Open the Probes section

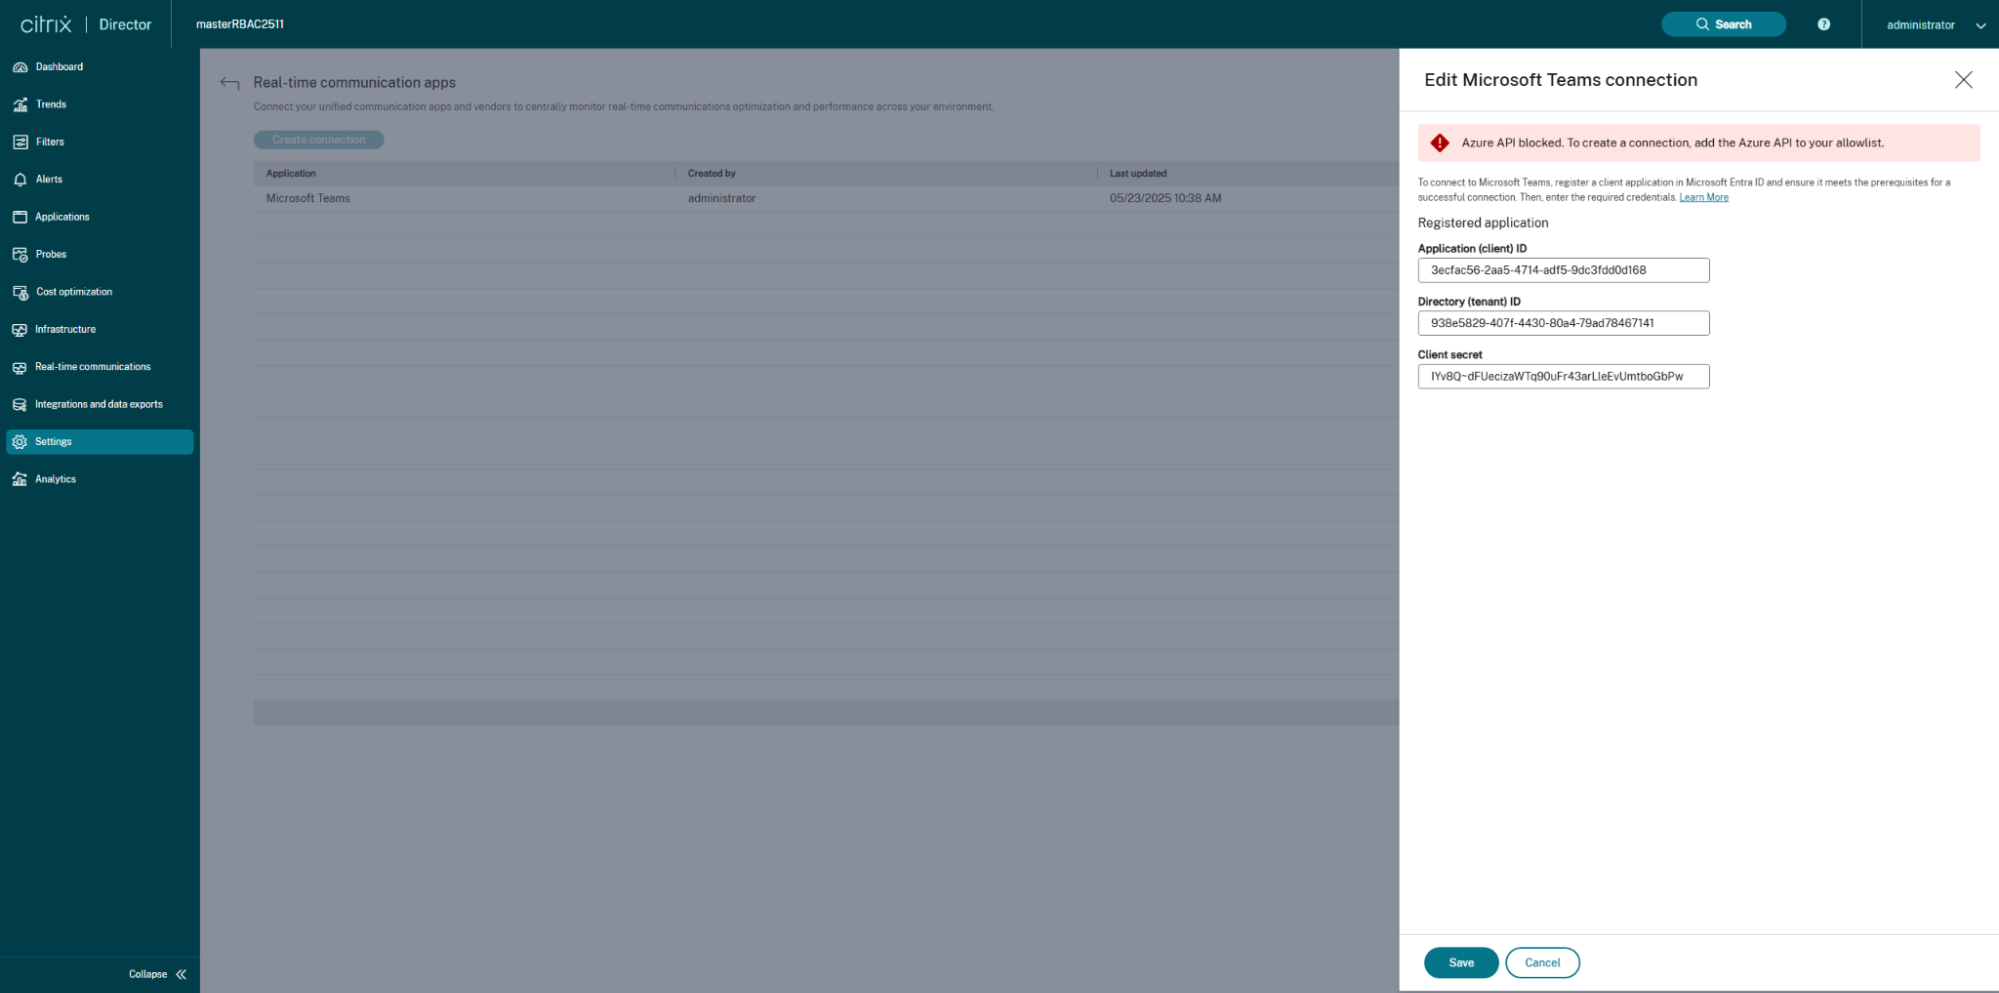click(49, 253)
